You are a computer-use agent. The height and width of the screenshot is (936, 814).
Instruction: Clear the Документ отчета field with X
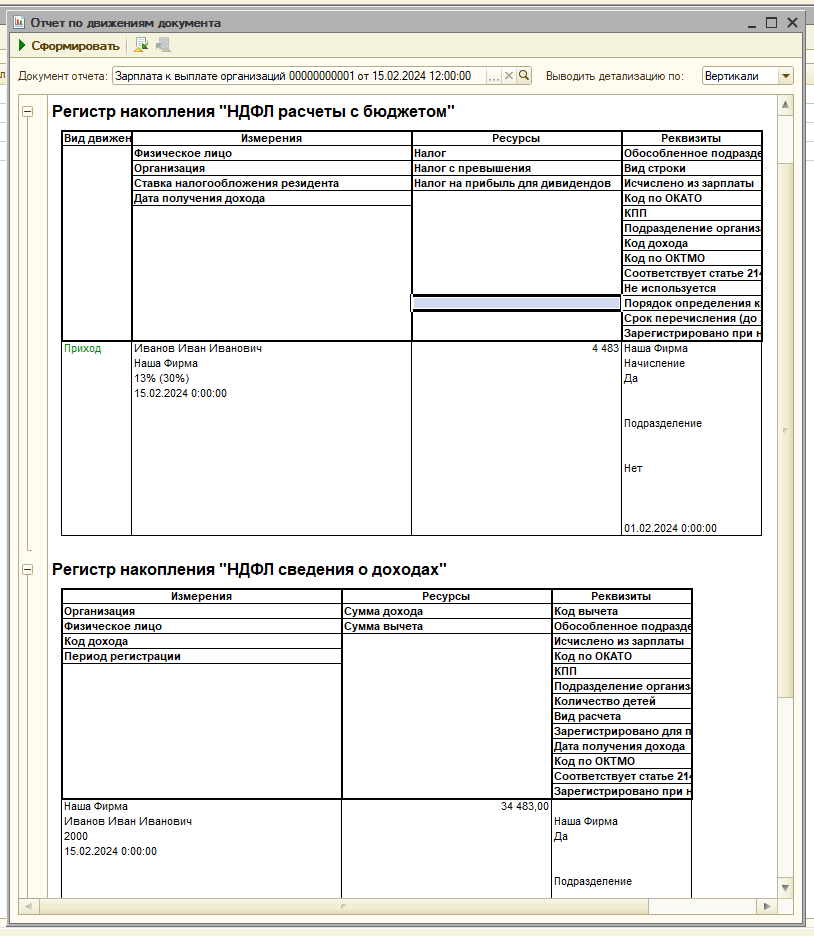click(508, 76)
